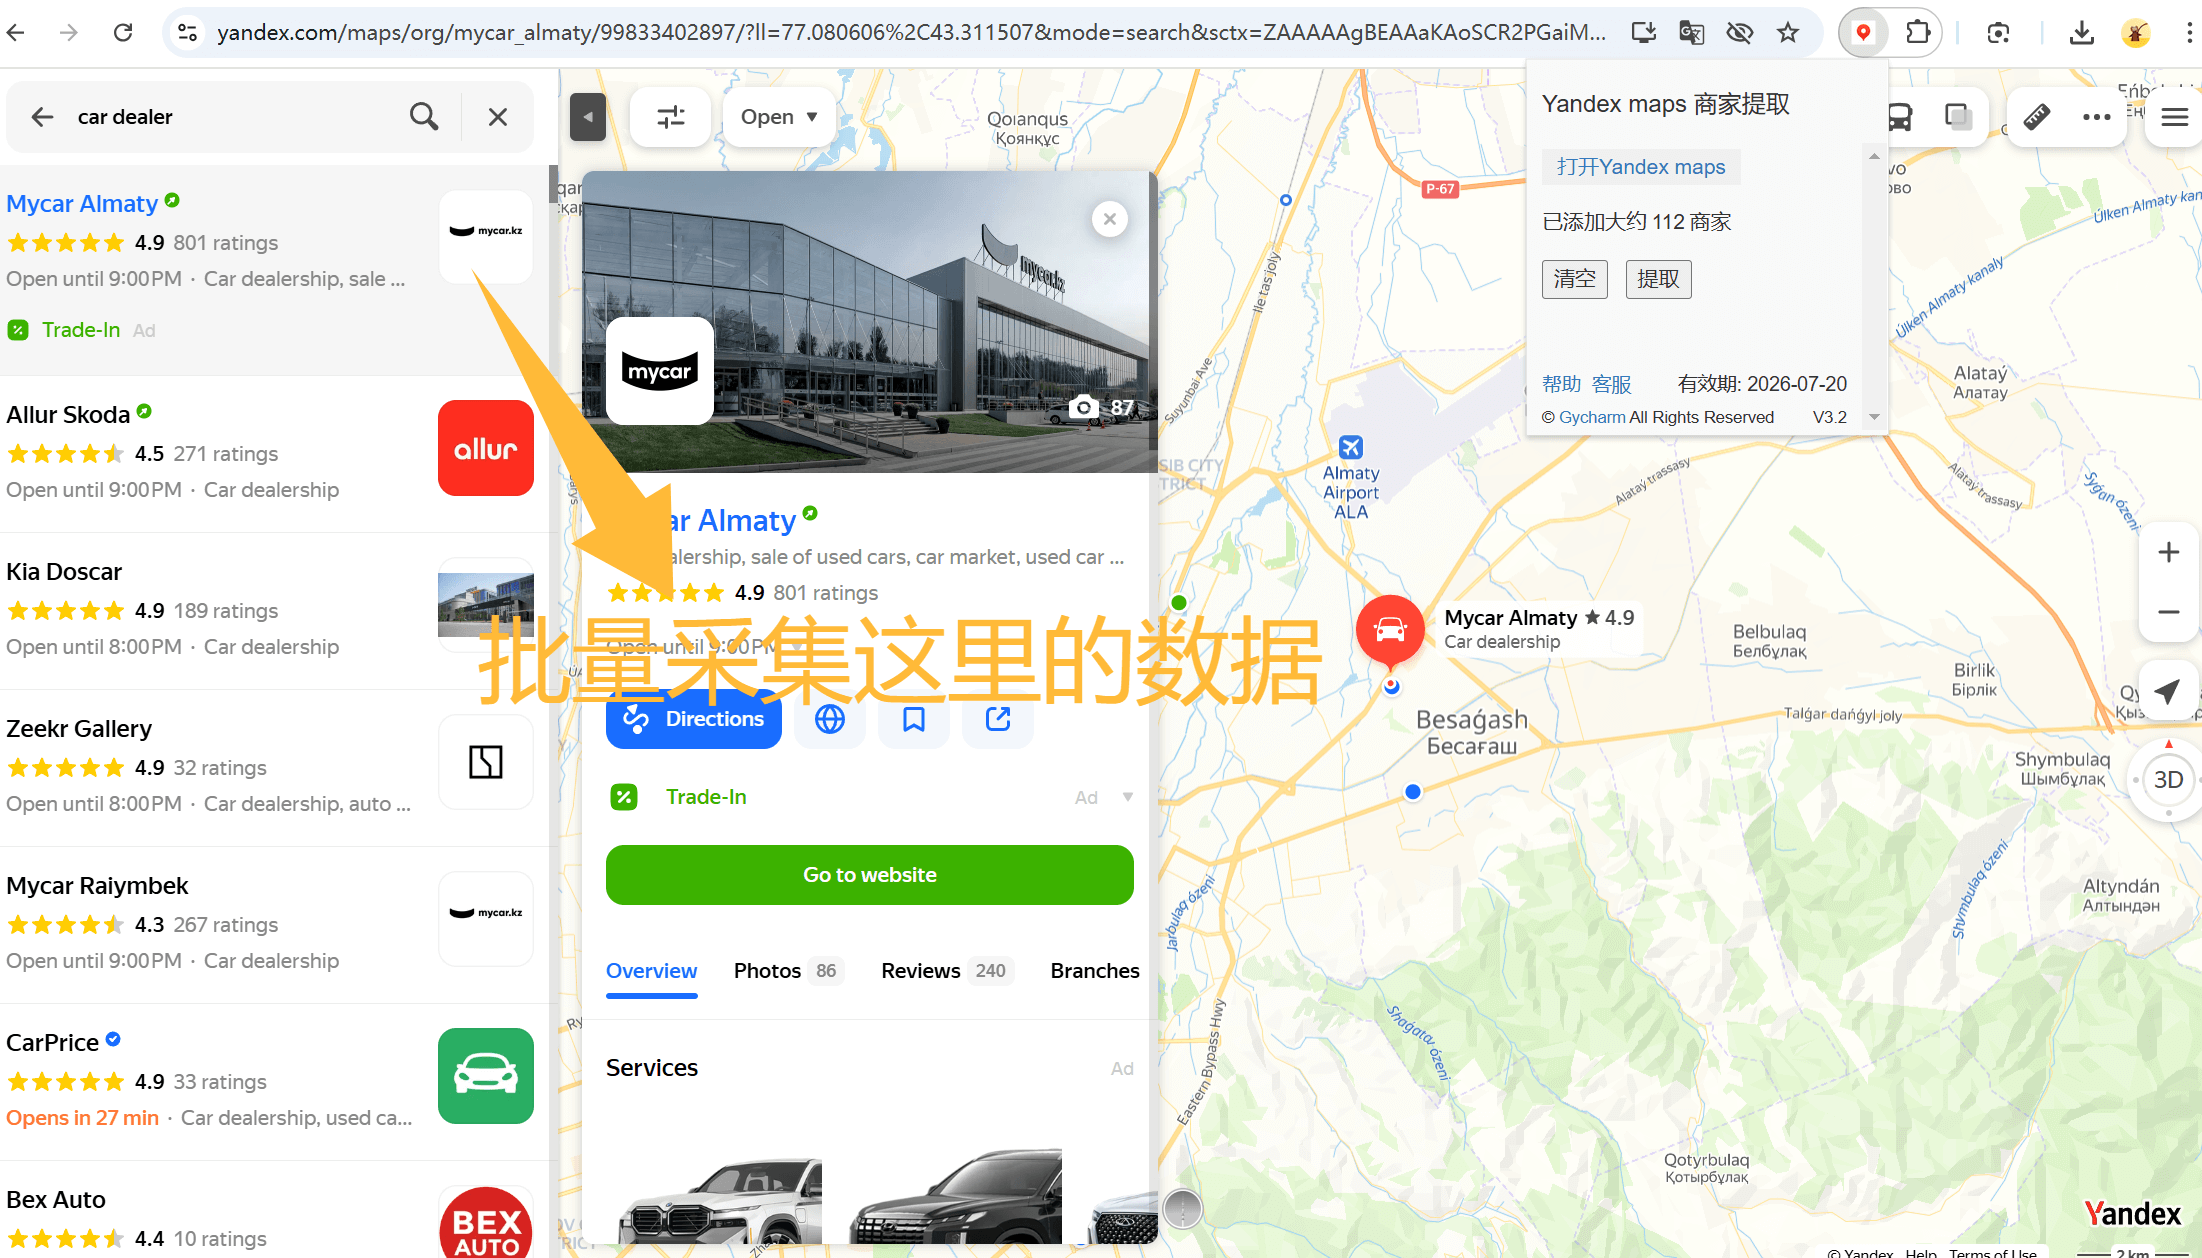Open Mycar Raiymbek result
This screenshot has width=2202, height=1258.
pos(97,885)
